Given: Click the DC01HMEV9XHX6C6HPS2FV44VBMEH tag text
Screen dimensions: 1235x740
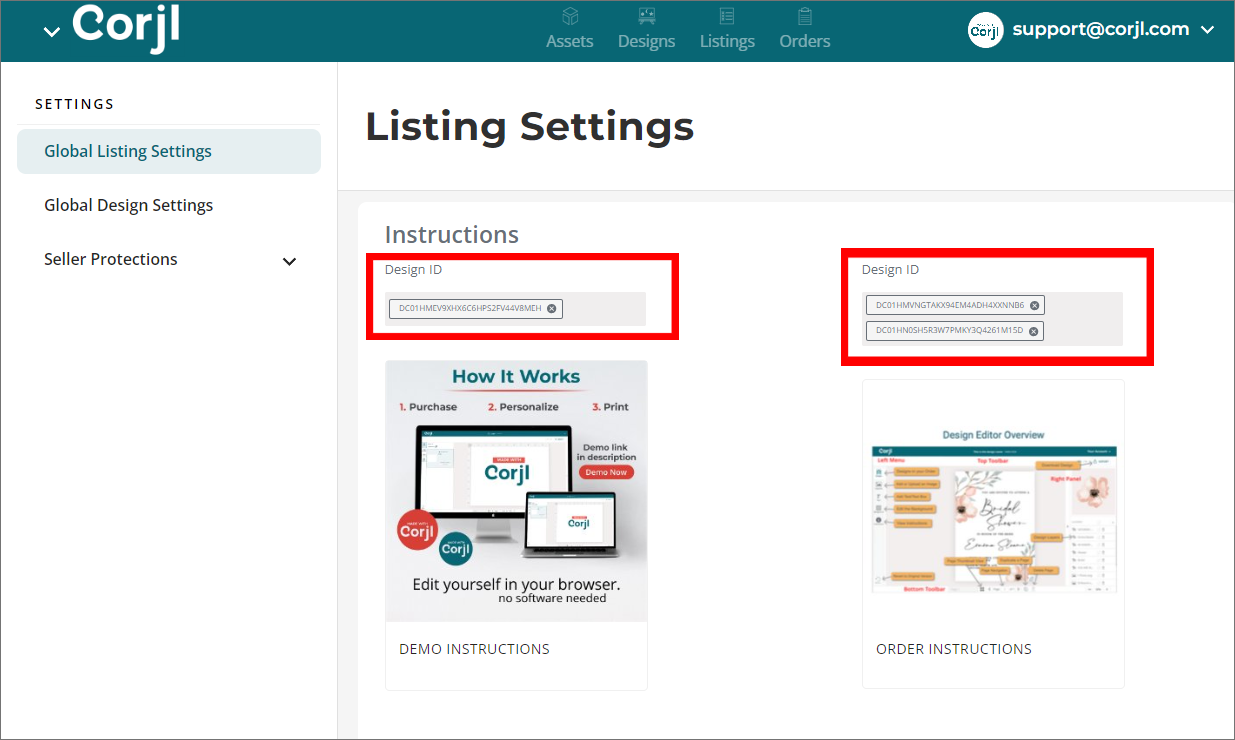Looking at the screenshot, I should coord(470,308).
